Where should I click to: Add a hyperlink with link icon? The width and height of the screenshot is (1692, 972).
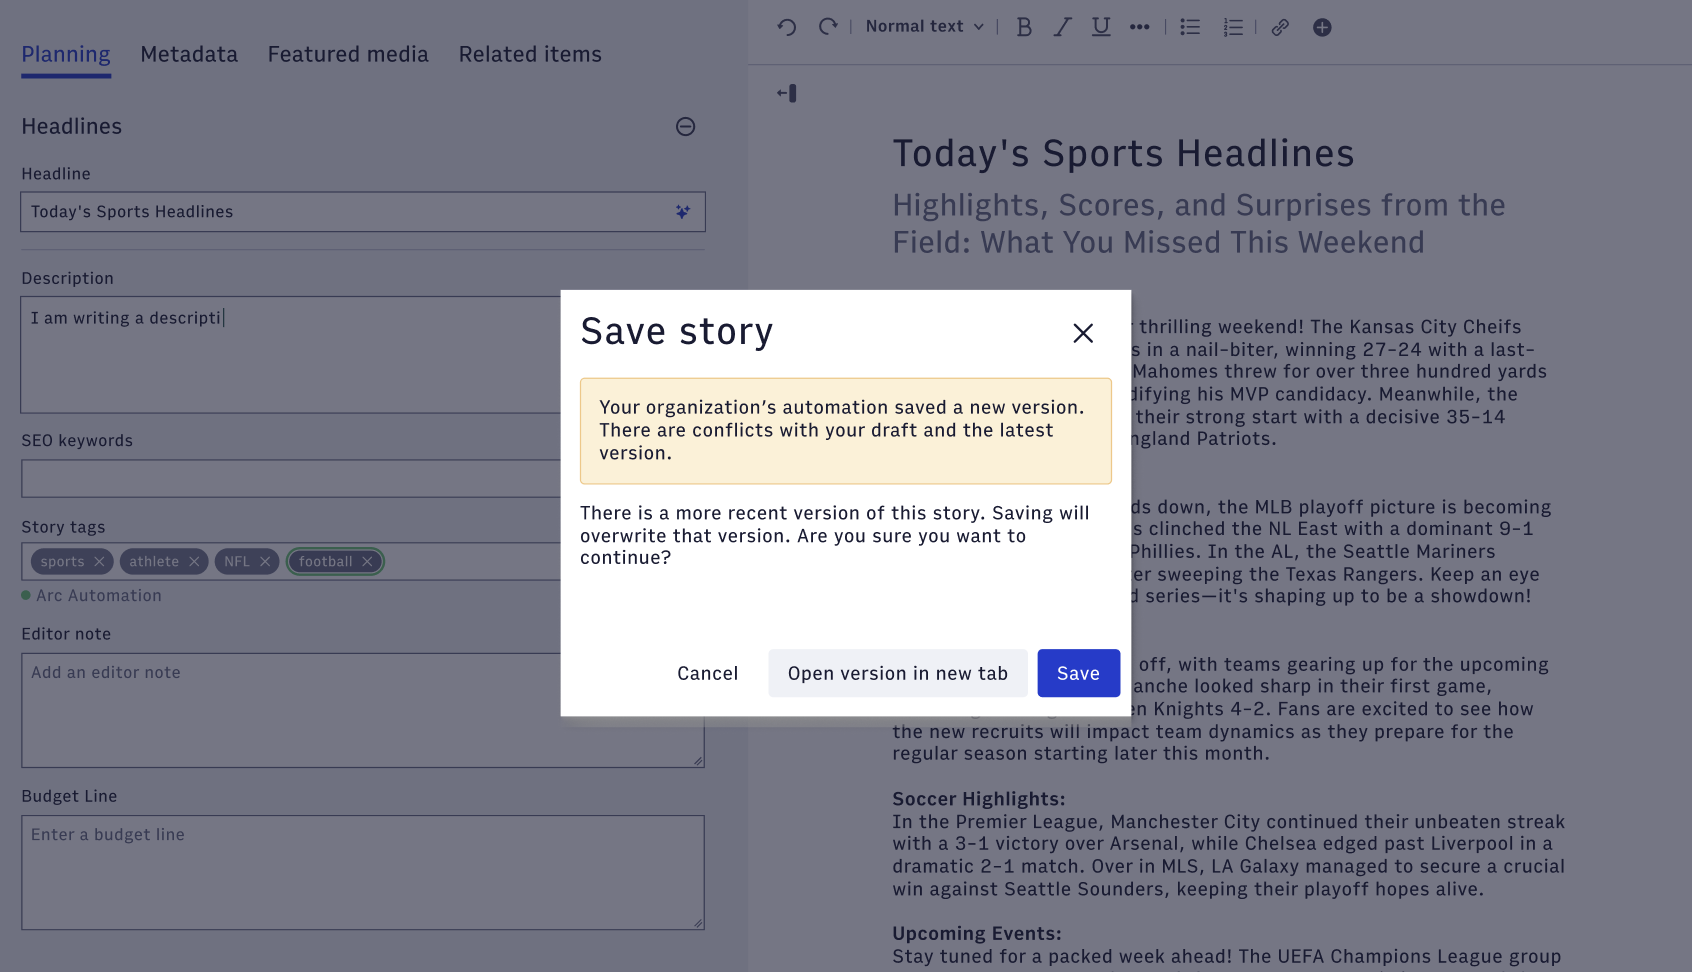1280,27
